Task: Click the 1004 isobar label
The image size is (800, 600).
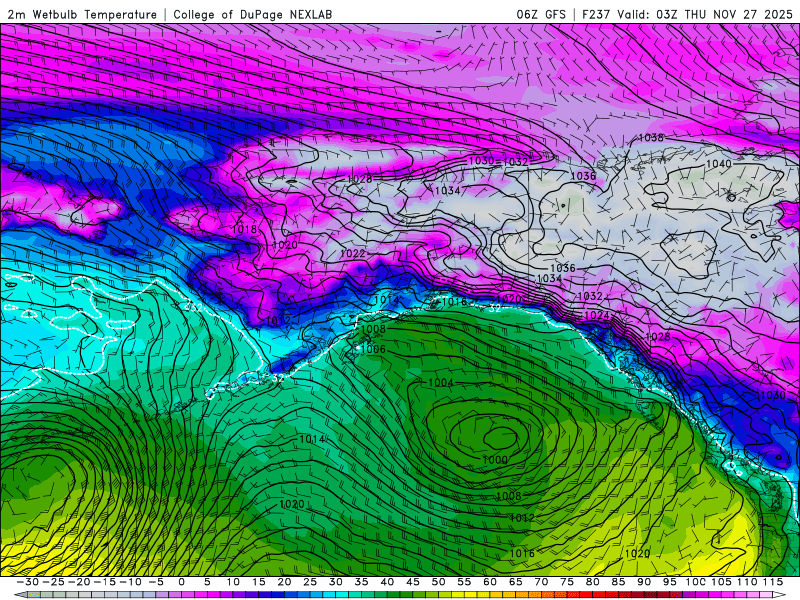Action: (x=441, y=383)
